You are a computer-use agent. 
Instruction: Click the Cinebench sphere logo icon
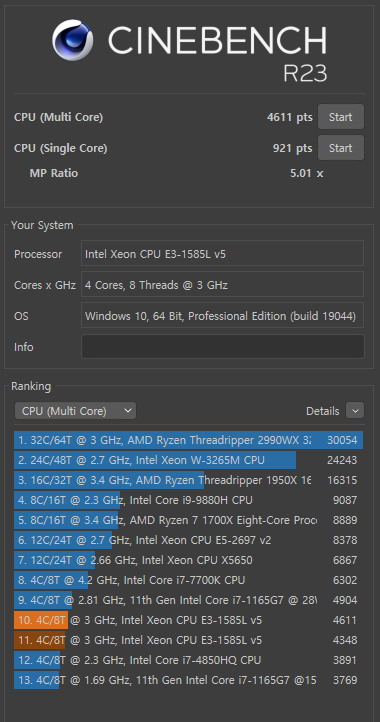click(x=72, y=40)
